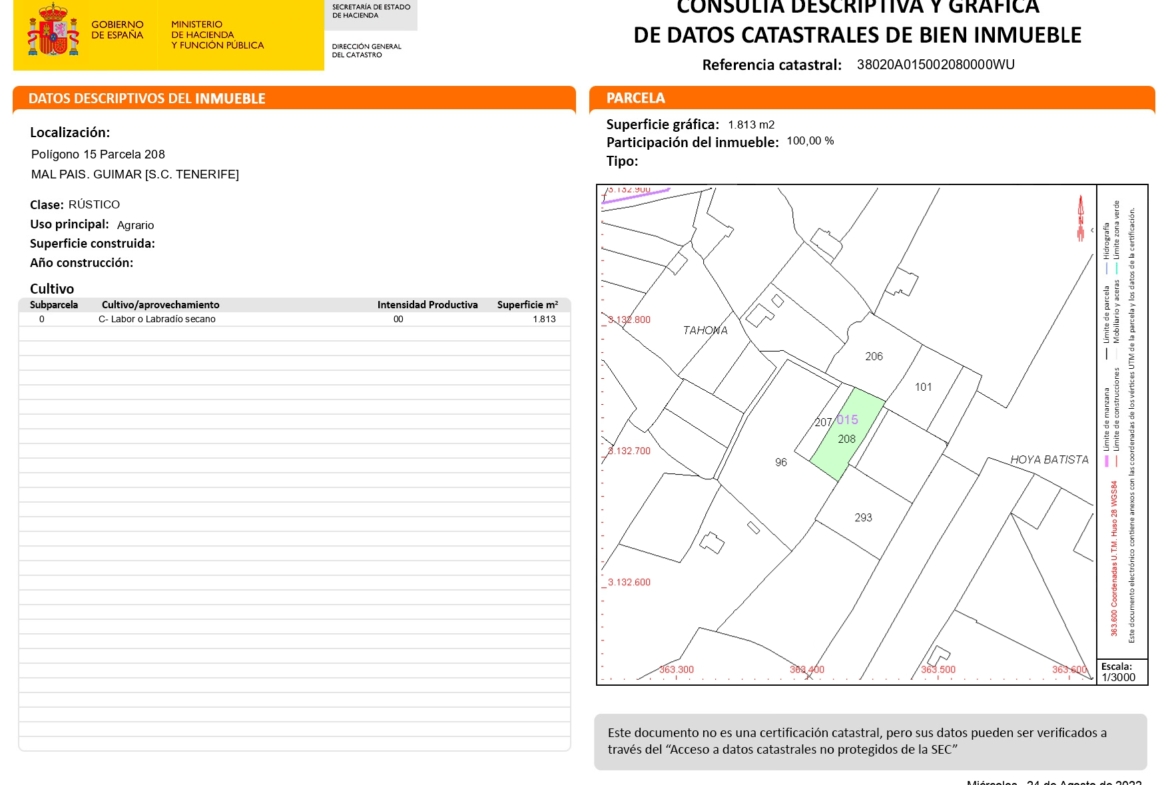Select the orange PARCELA section header
The image size is (1170, 785).
click(x=636, y=98)
